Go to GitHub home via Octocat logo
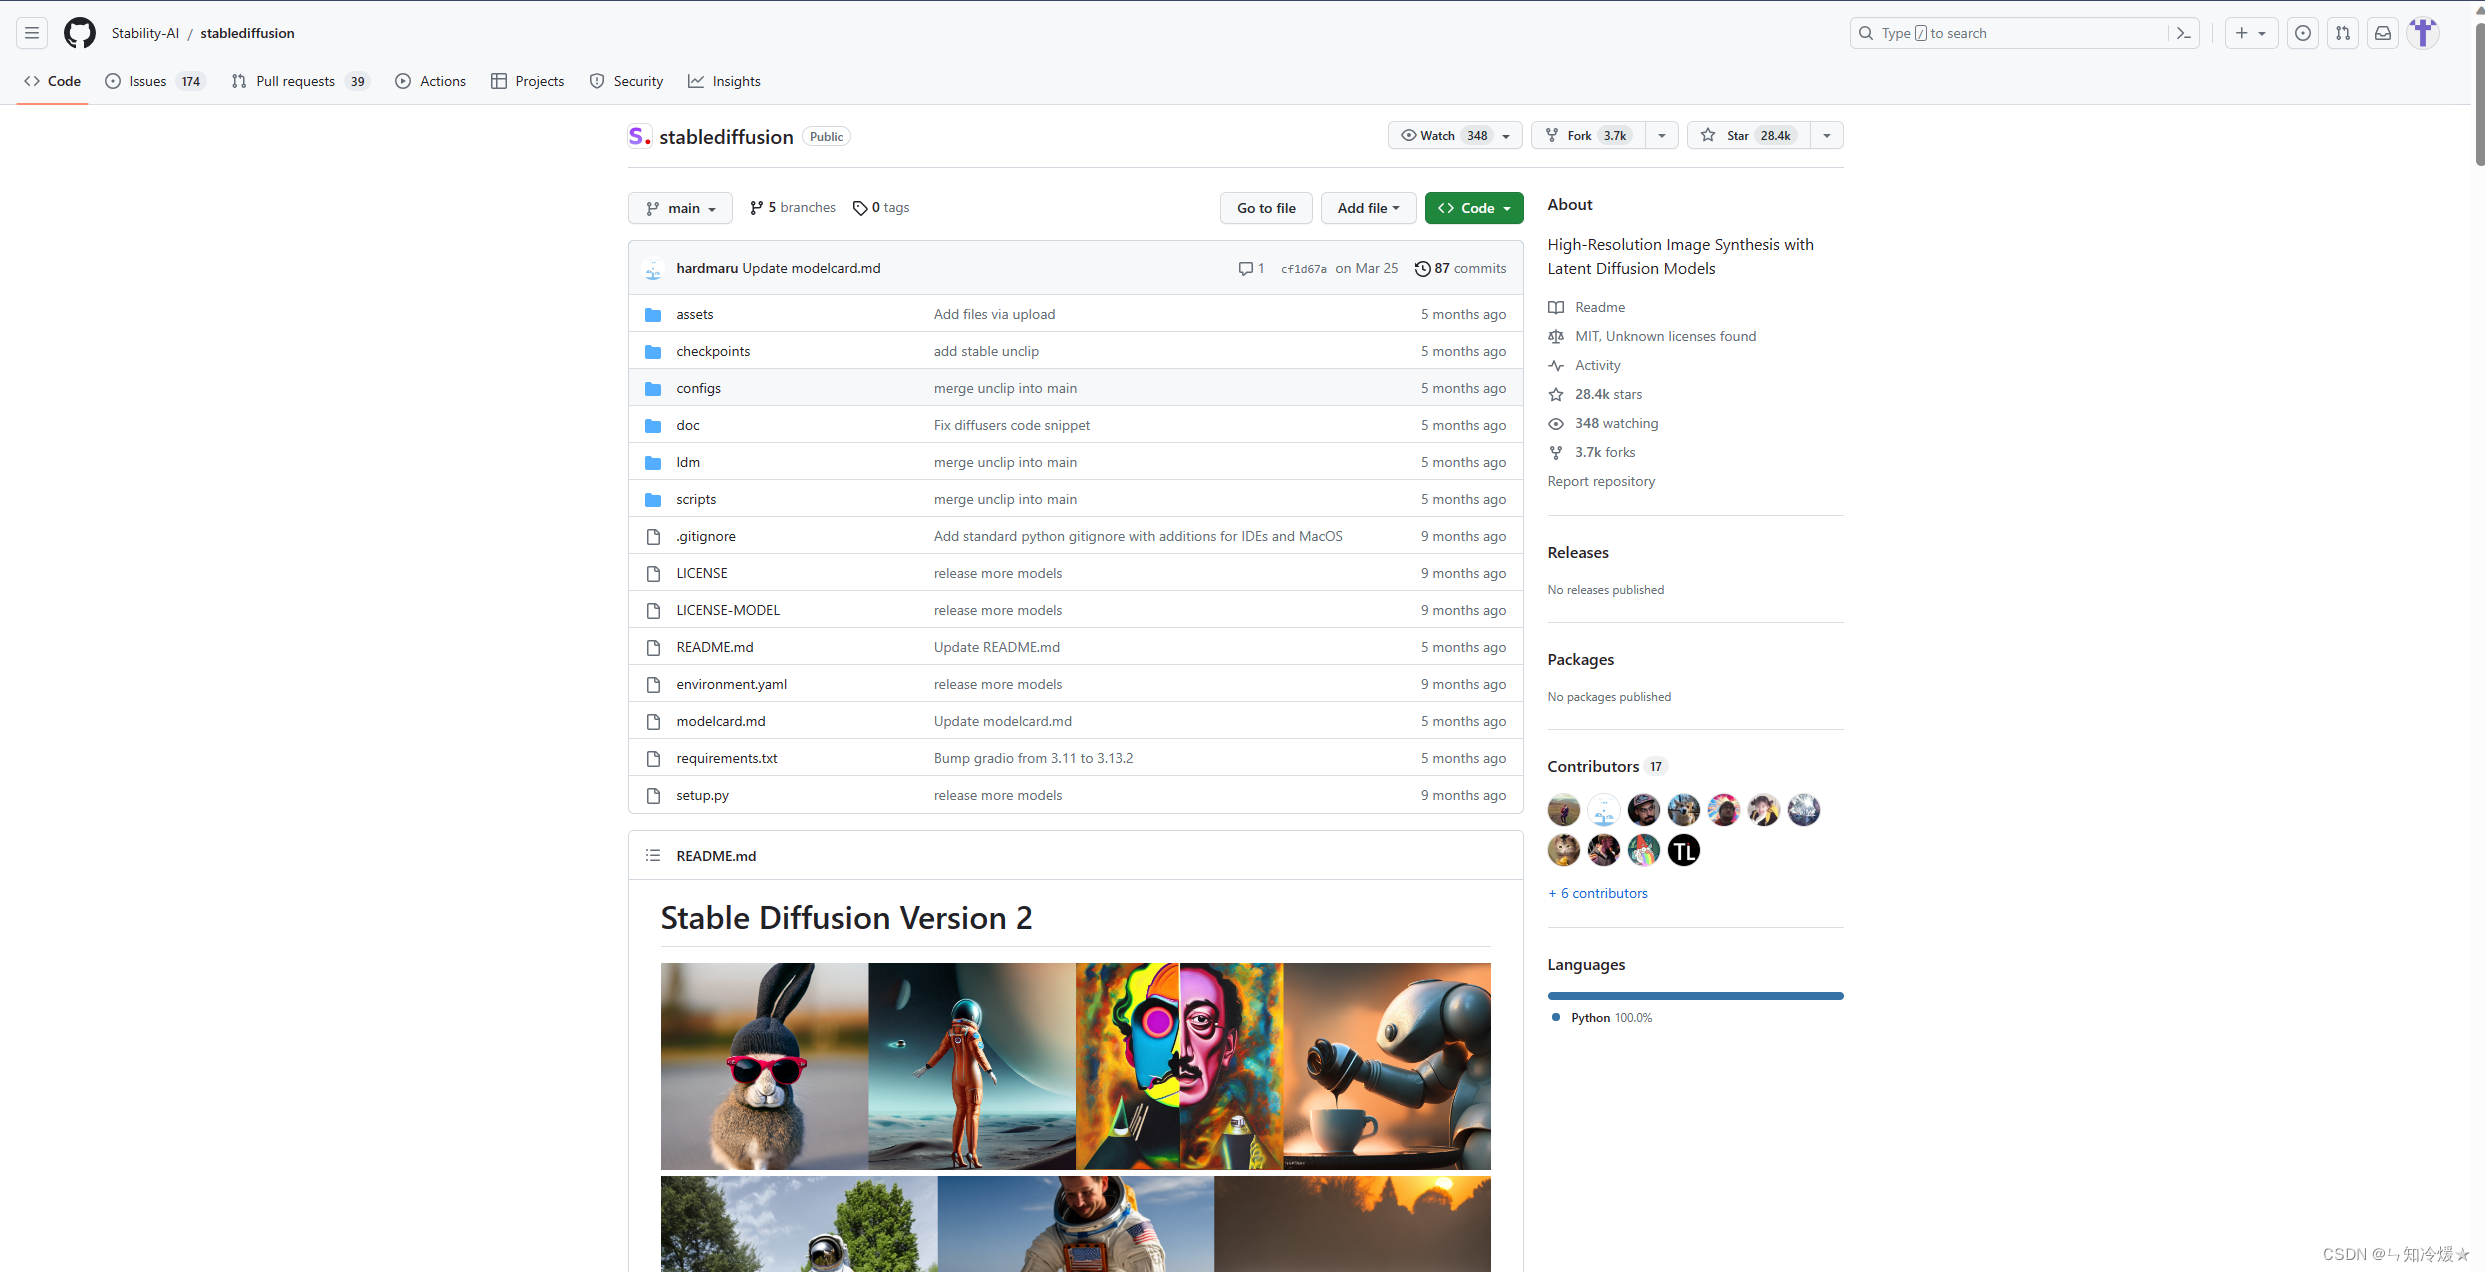 click(80, 33)
